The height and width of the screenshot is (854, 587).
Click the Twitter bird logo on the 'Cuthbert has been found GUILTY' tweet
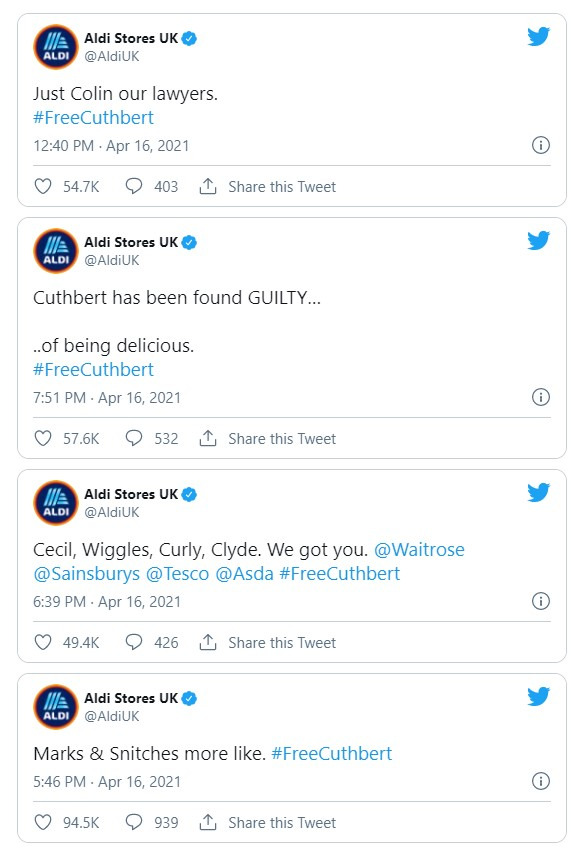[x=538, y=240]
